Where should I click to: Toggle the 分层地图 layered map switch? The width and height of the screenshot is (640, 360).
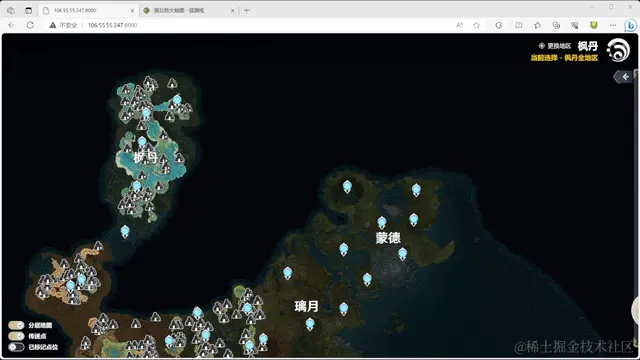click(x=16, y=325)
